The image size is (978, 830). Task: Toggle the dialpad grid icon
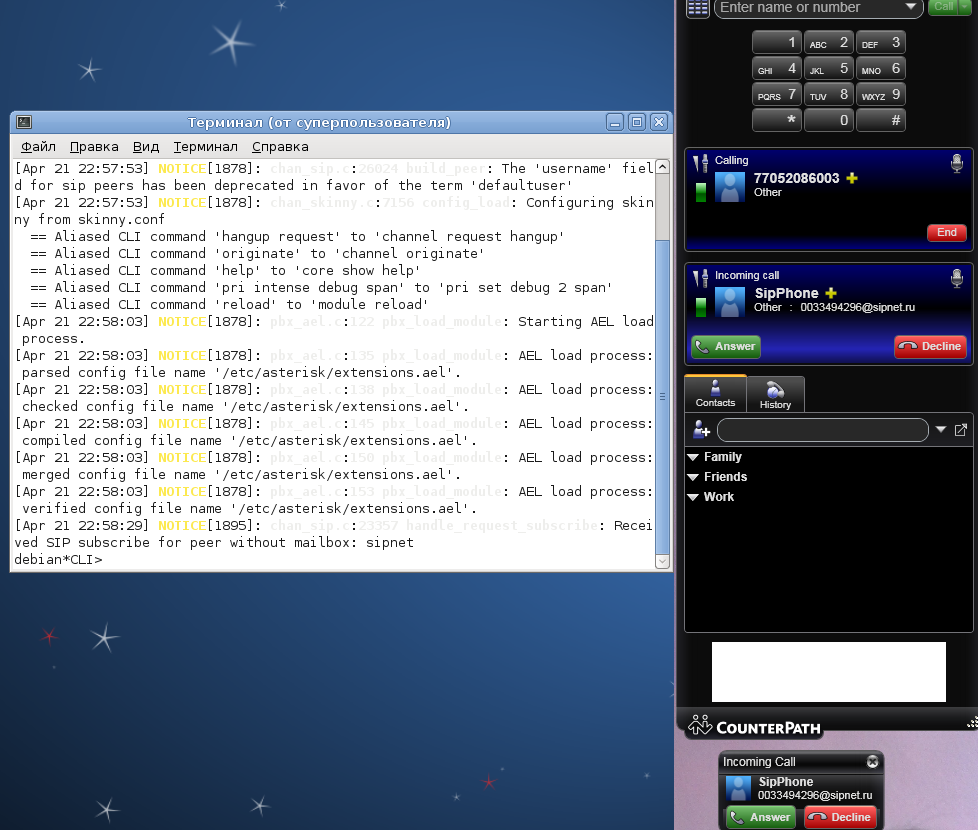click(698, 8)
